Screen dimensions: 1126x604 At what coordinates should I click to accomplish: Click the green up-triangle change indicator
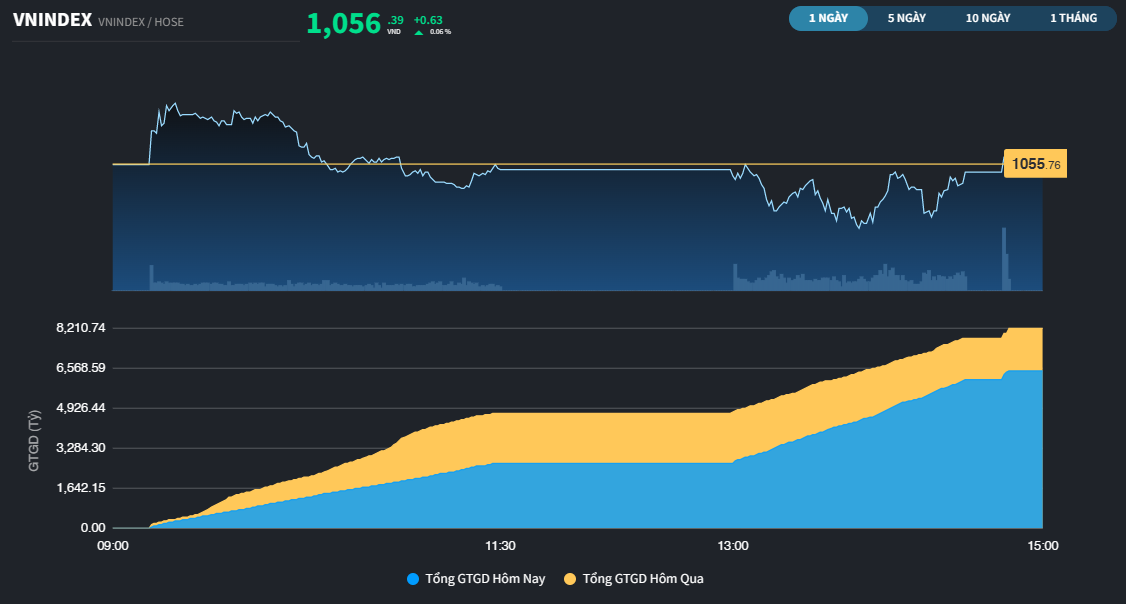pos(419,32)
